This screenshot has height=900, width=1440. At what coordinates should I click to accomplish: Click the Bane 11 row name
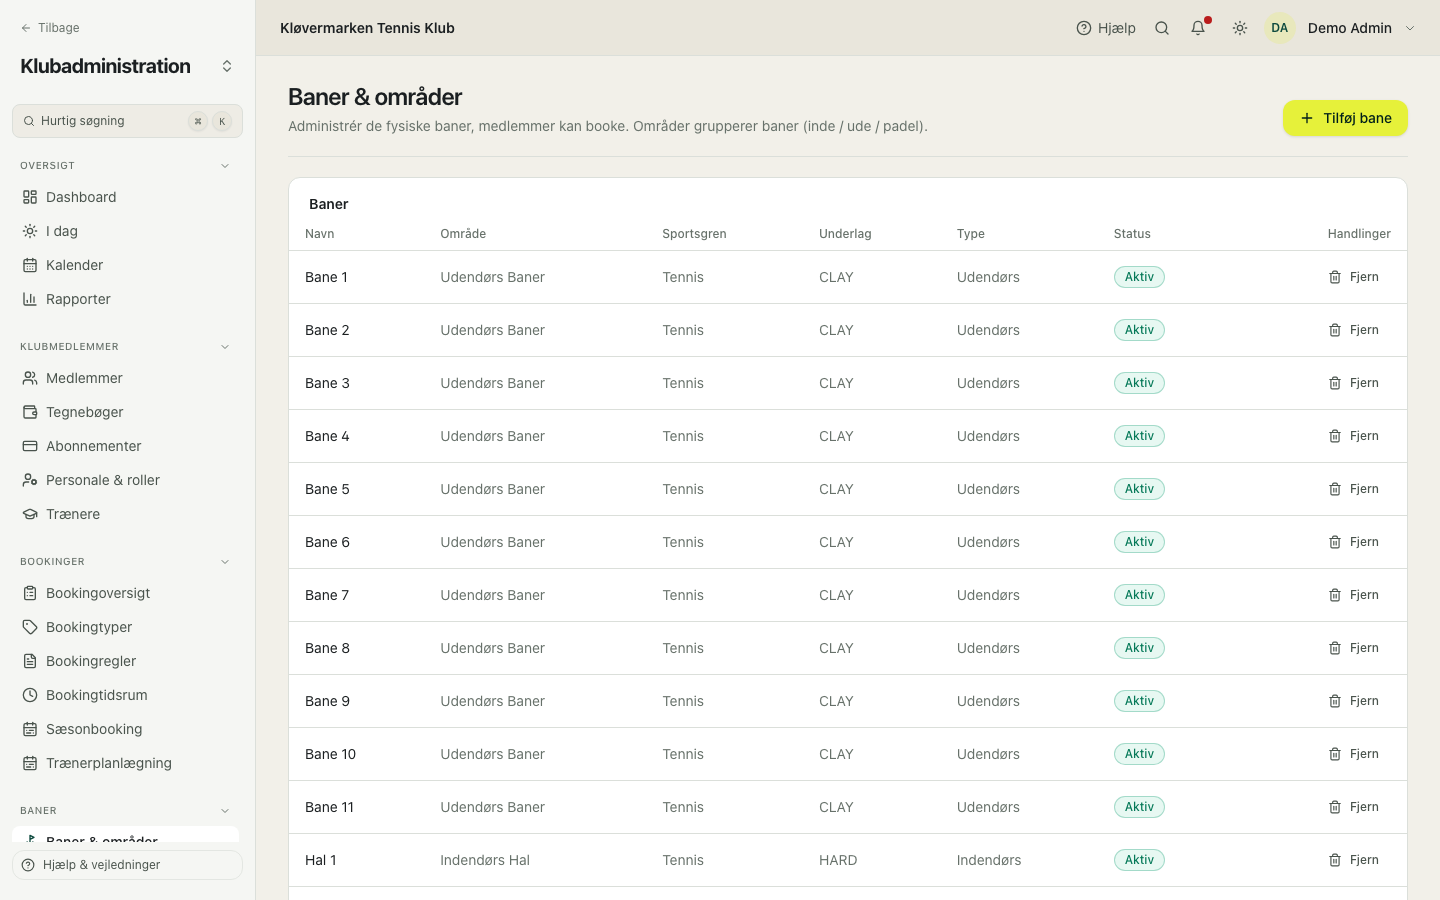(x=329, y=807)
